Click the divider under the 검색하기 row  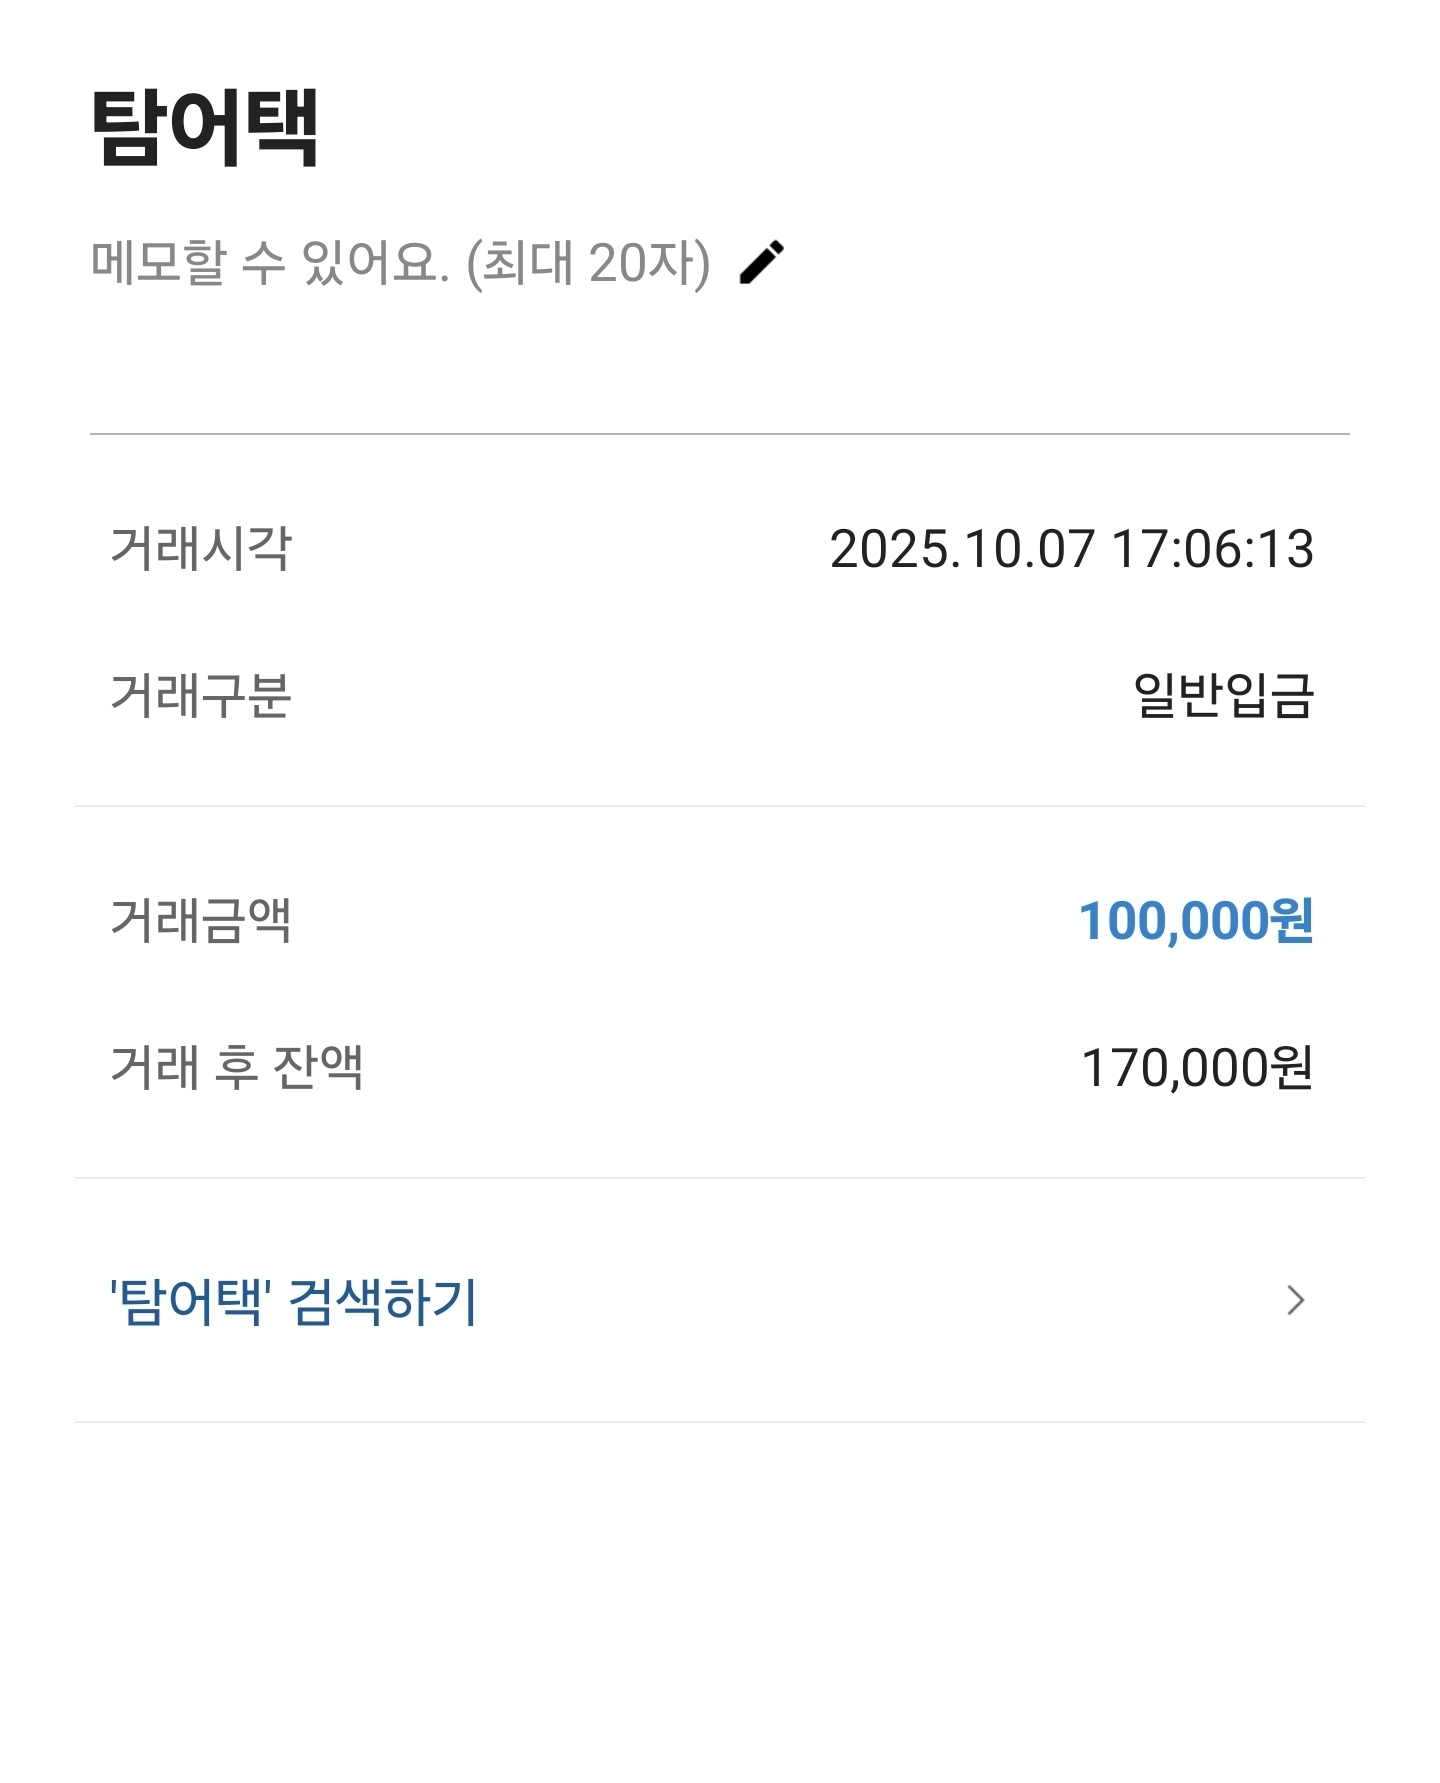pos(720,1422)
